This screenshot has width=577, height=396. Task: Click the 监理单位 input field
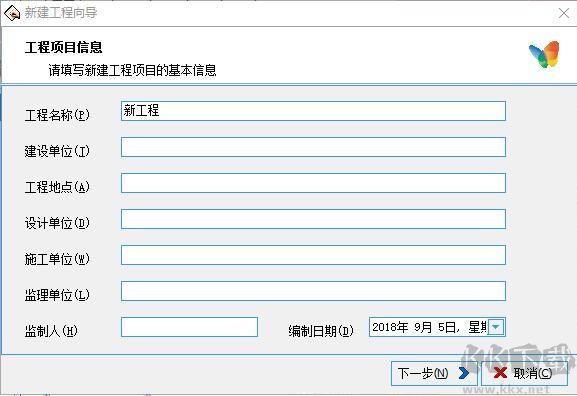point(313,291)
